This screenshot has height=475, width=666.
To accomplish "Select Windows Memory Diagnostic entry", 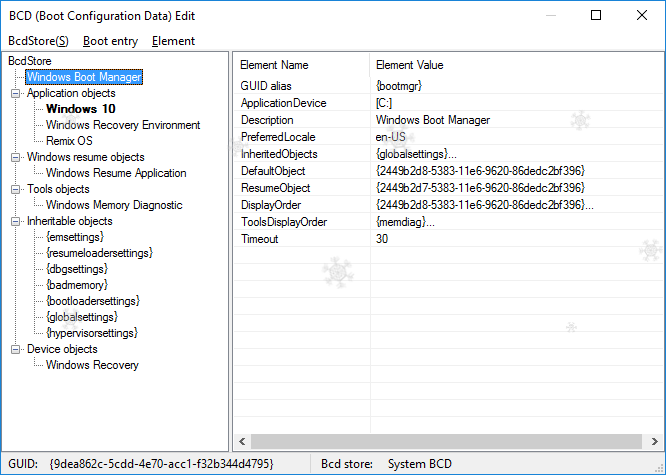I will point(114,205).
